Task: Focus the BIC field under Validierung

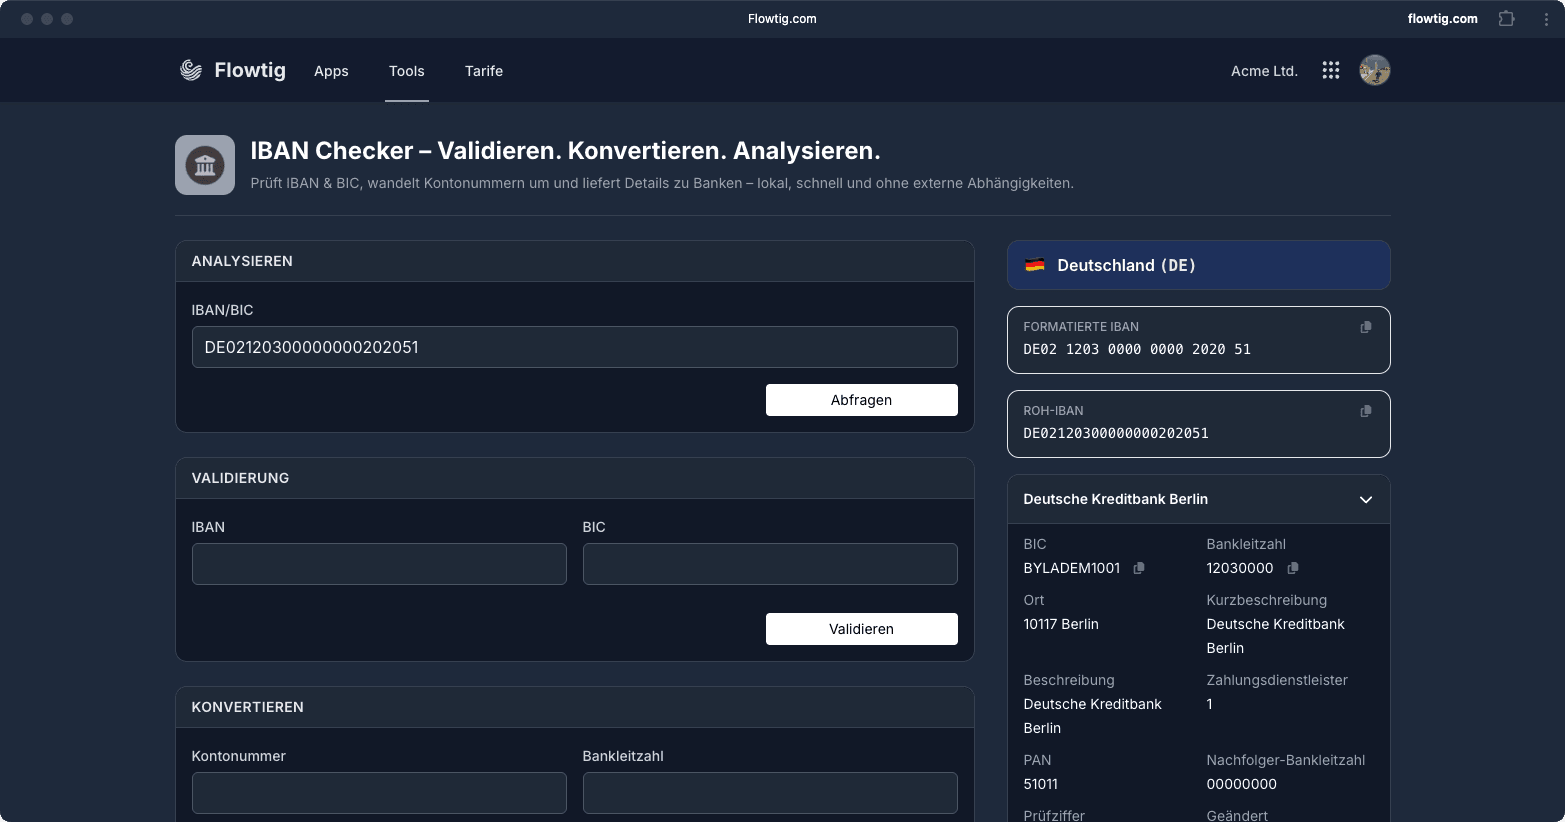Action: [770, 564]
